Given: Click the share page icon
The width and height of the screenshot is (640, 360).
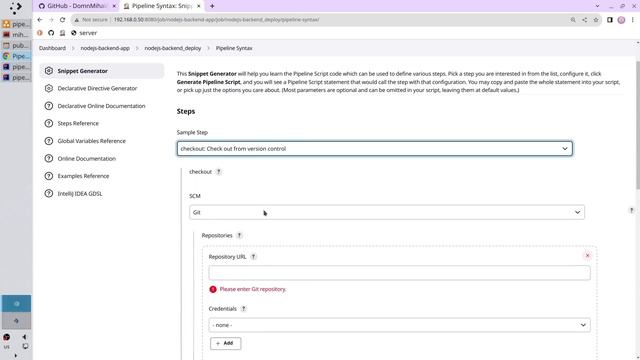Looking at the screenshot, I should coord(584,20).
